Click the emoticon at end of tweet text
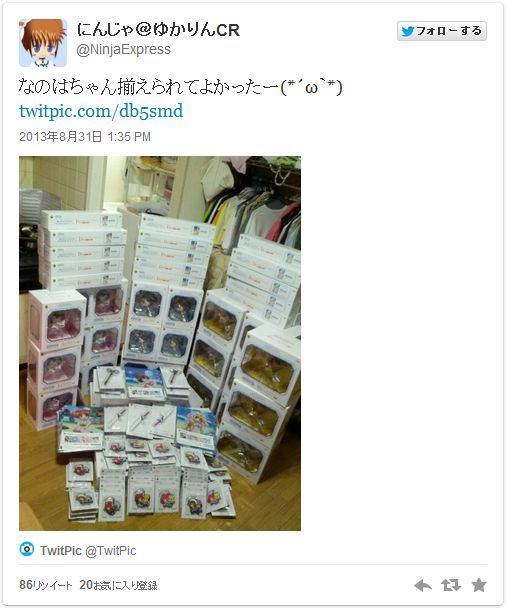Viewport: 506px width, 608px height. (311, 87)
